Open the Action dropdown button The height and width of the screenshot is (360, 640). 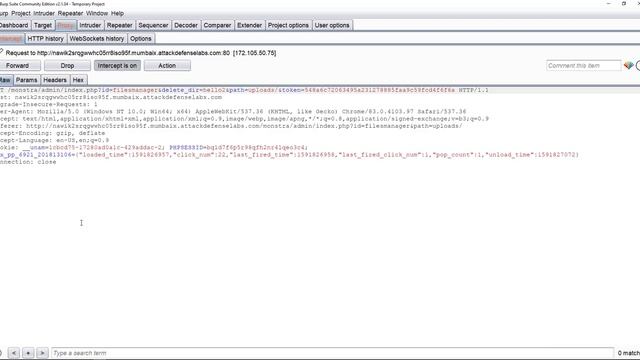click(x=167, y=66)
